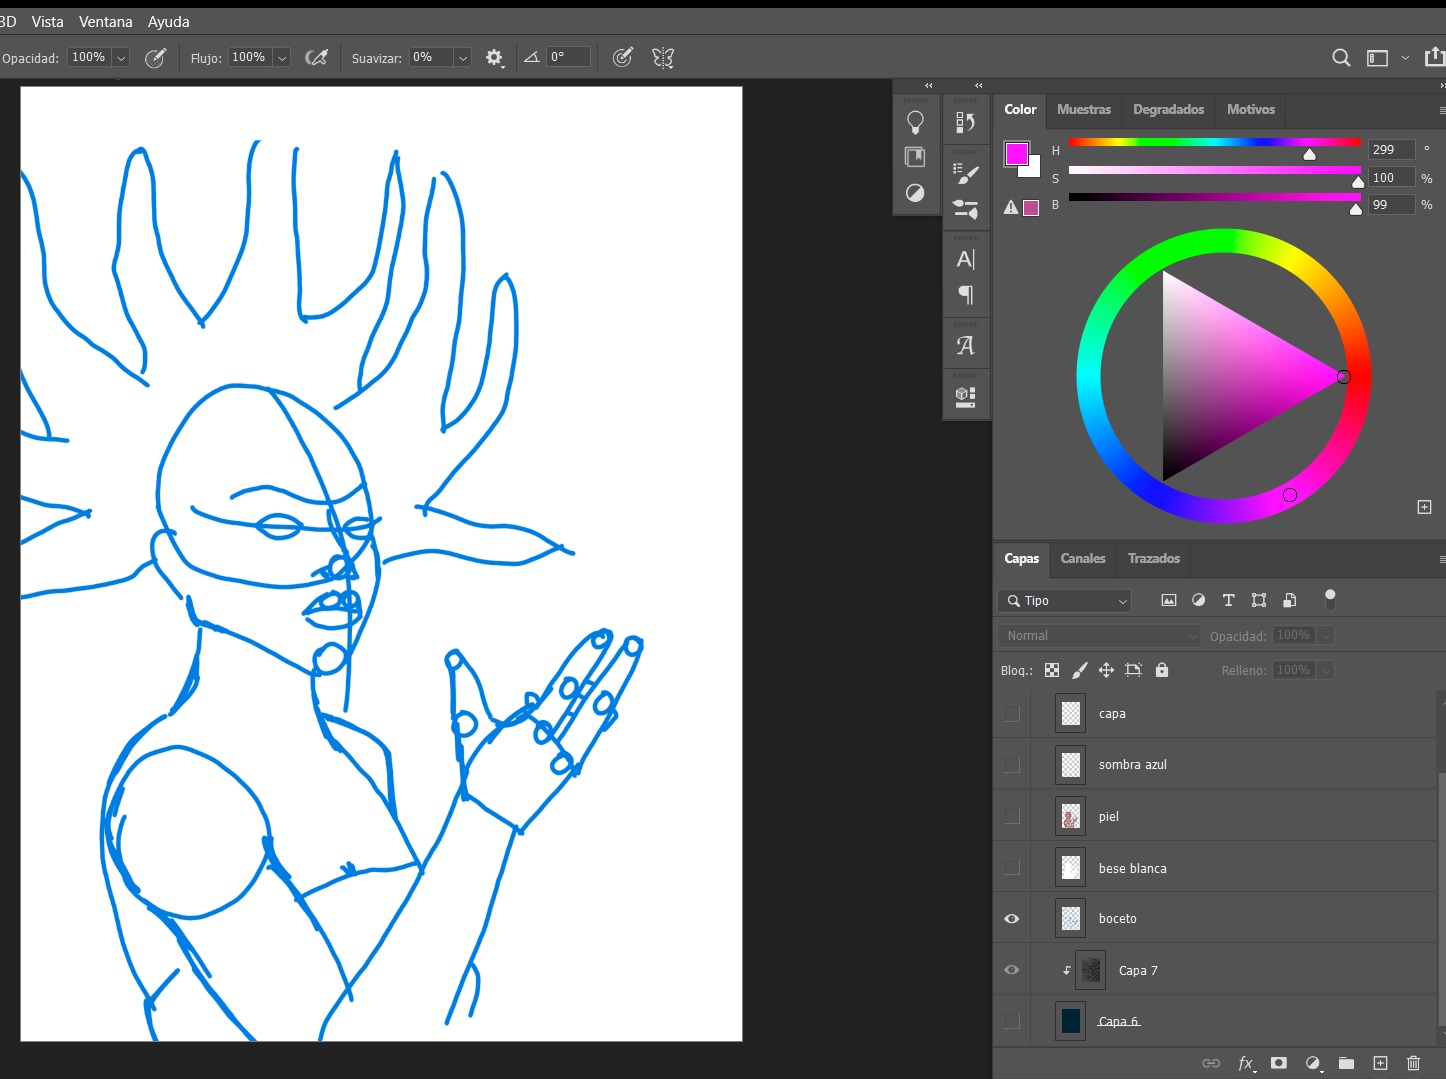Create a new group folder icon
This screenshot has height=1079, width=1446.
pyautogui.click(x=1346, y=1063)
